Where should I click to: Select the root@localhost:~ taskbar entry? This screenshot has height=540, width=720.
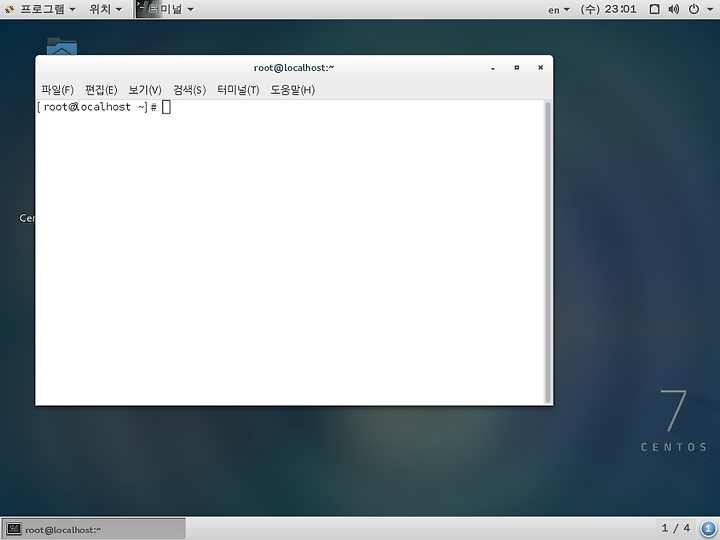click(x=94, y=529)
